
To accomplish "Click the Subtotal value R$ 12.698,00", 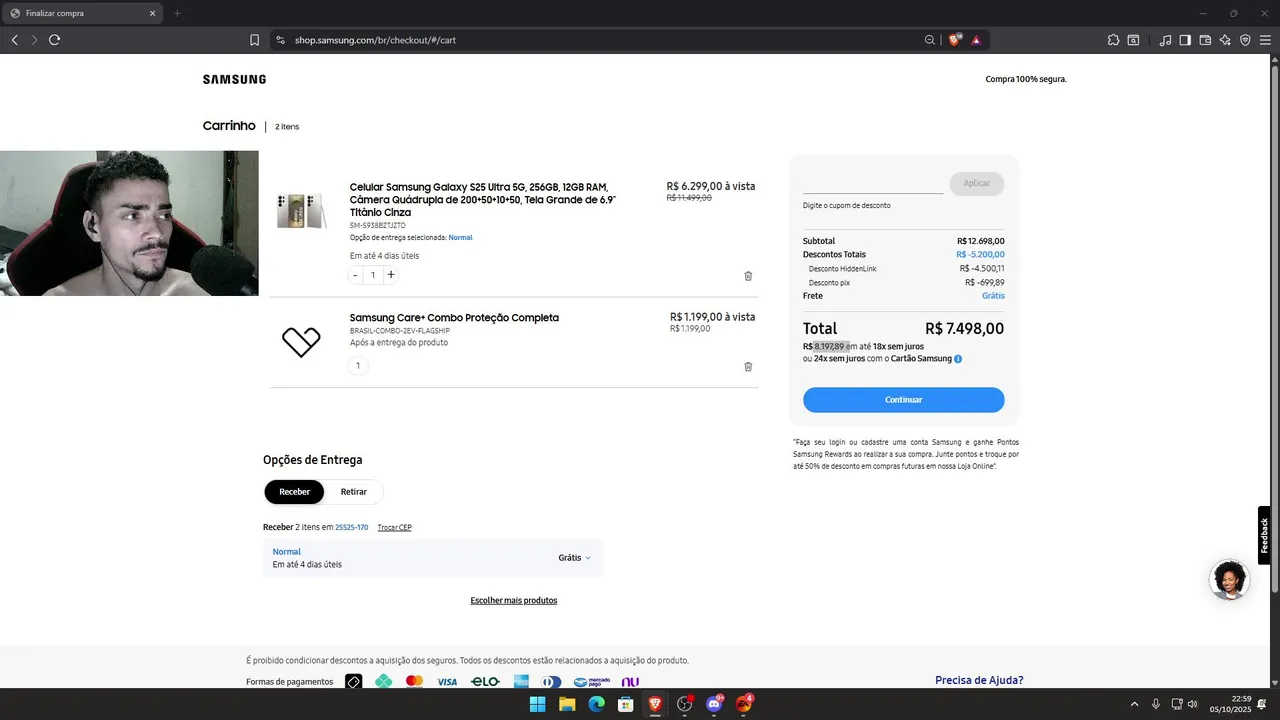I will click(980, 241).
